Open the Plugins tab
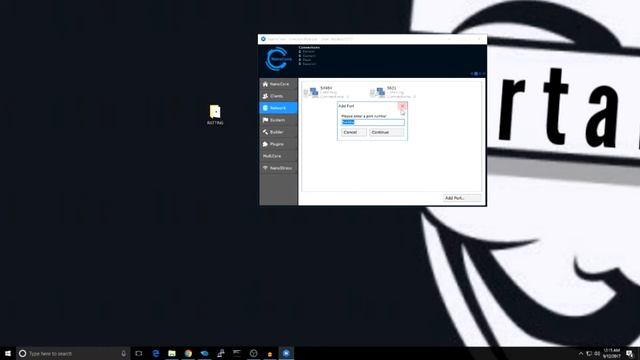The width and height of the screenshot is (640, 360). tap(278, 144)
